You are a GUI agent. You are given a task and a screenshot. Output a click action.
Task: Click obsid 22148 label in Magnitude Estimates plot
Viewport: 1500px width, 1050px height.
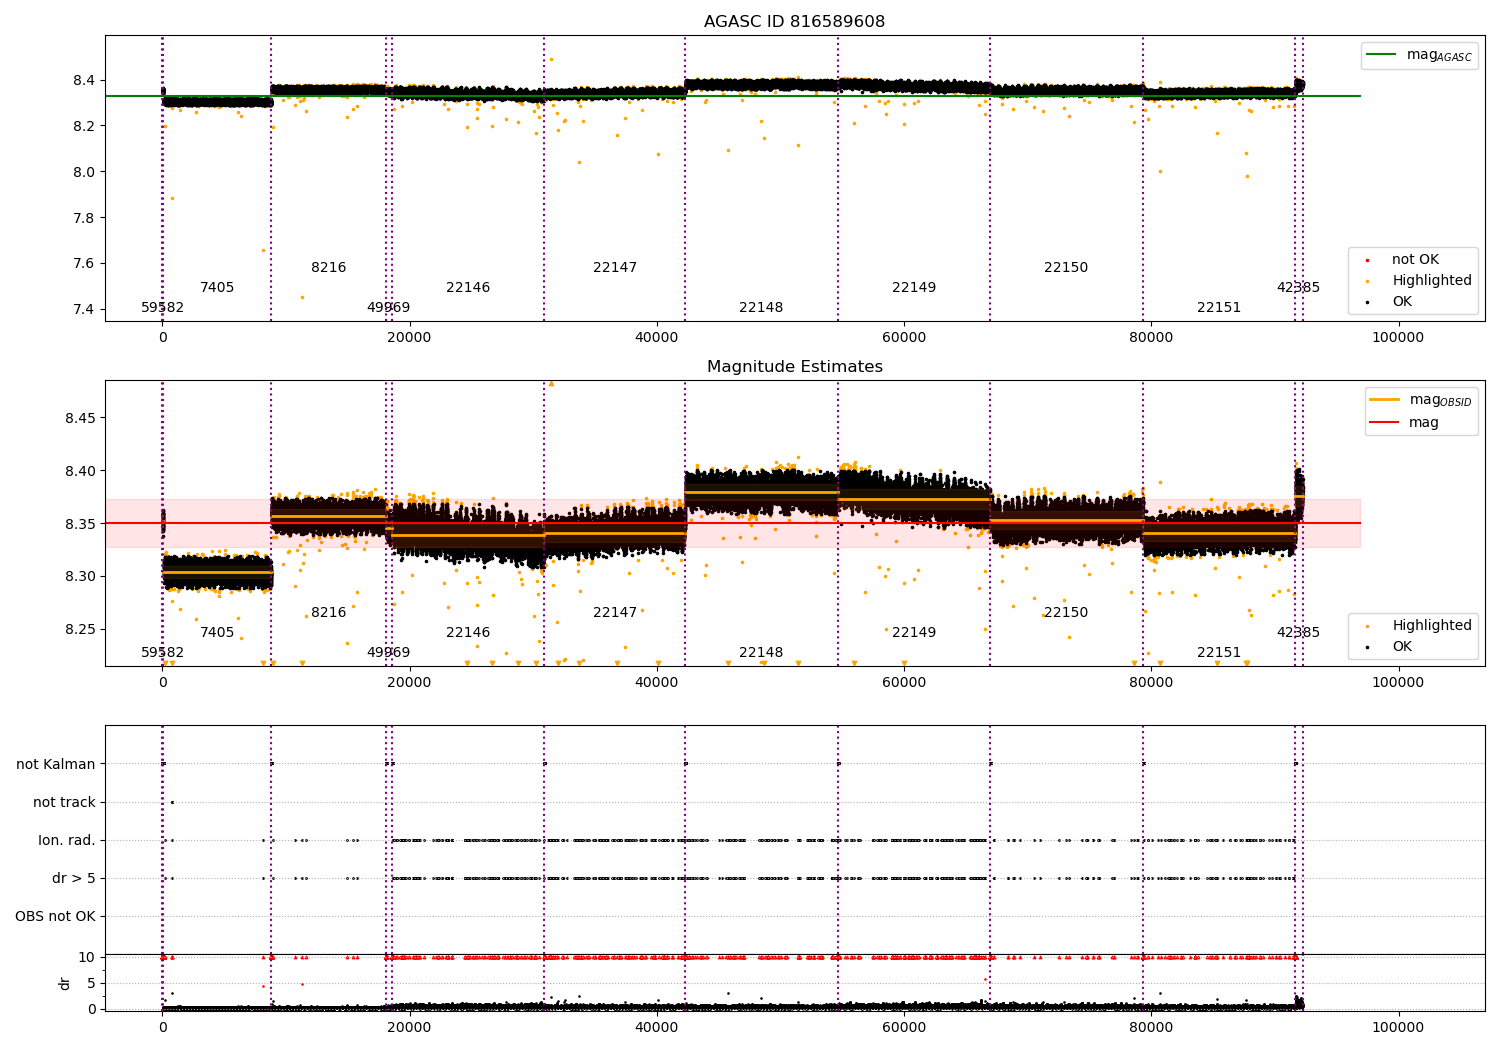click(x=761, y=653)
